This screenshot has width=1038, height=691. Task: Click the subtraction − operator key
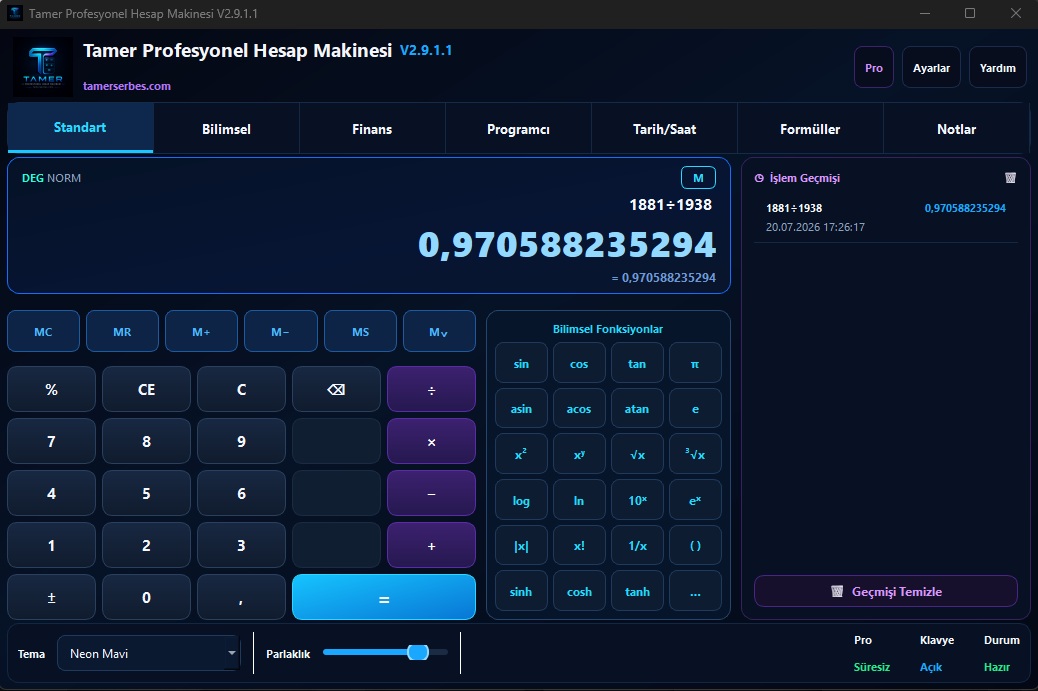[432, 493]
